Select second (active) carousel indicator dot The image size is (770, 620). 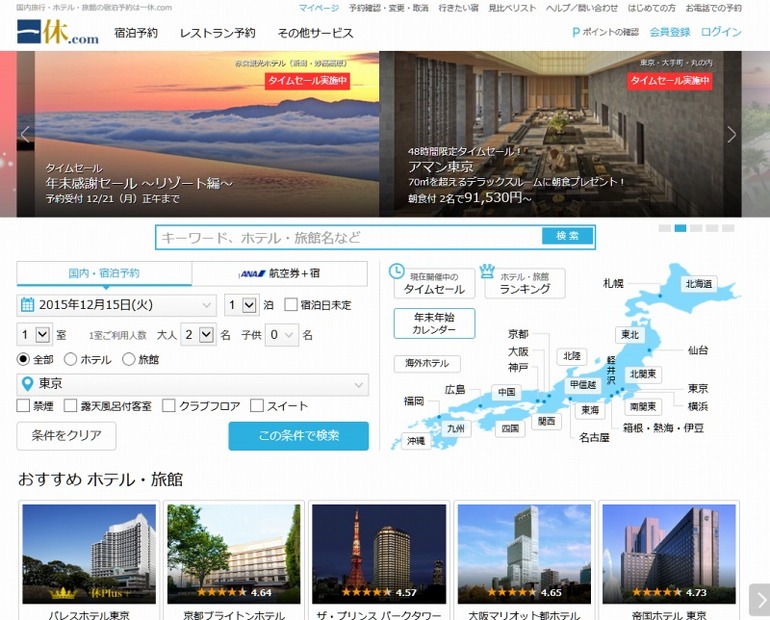coord(680,228)
